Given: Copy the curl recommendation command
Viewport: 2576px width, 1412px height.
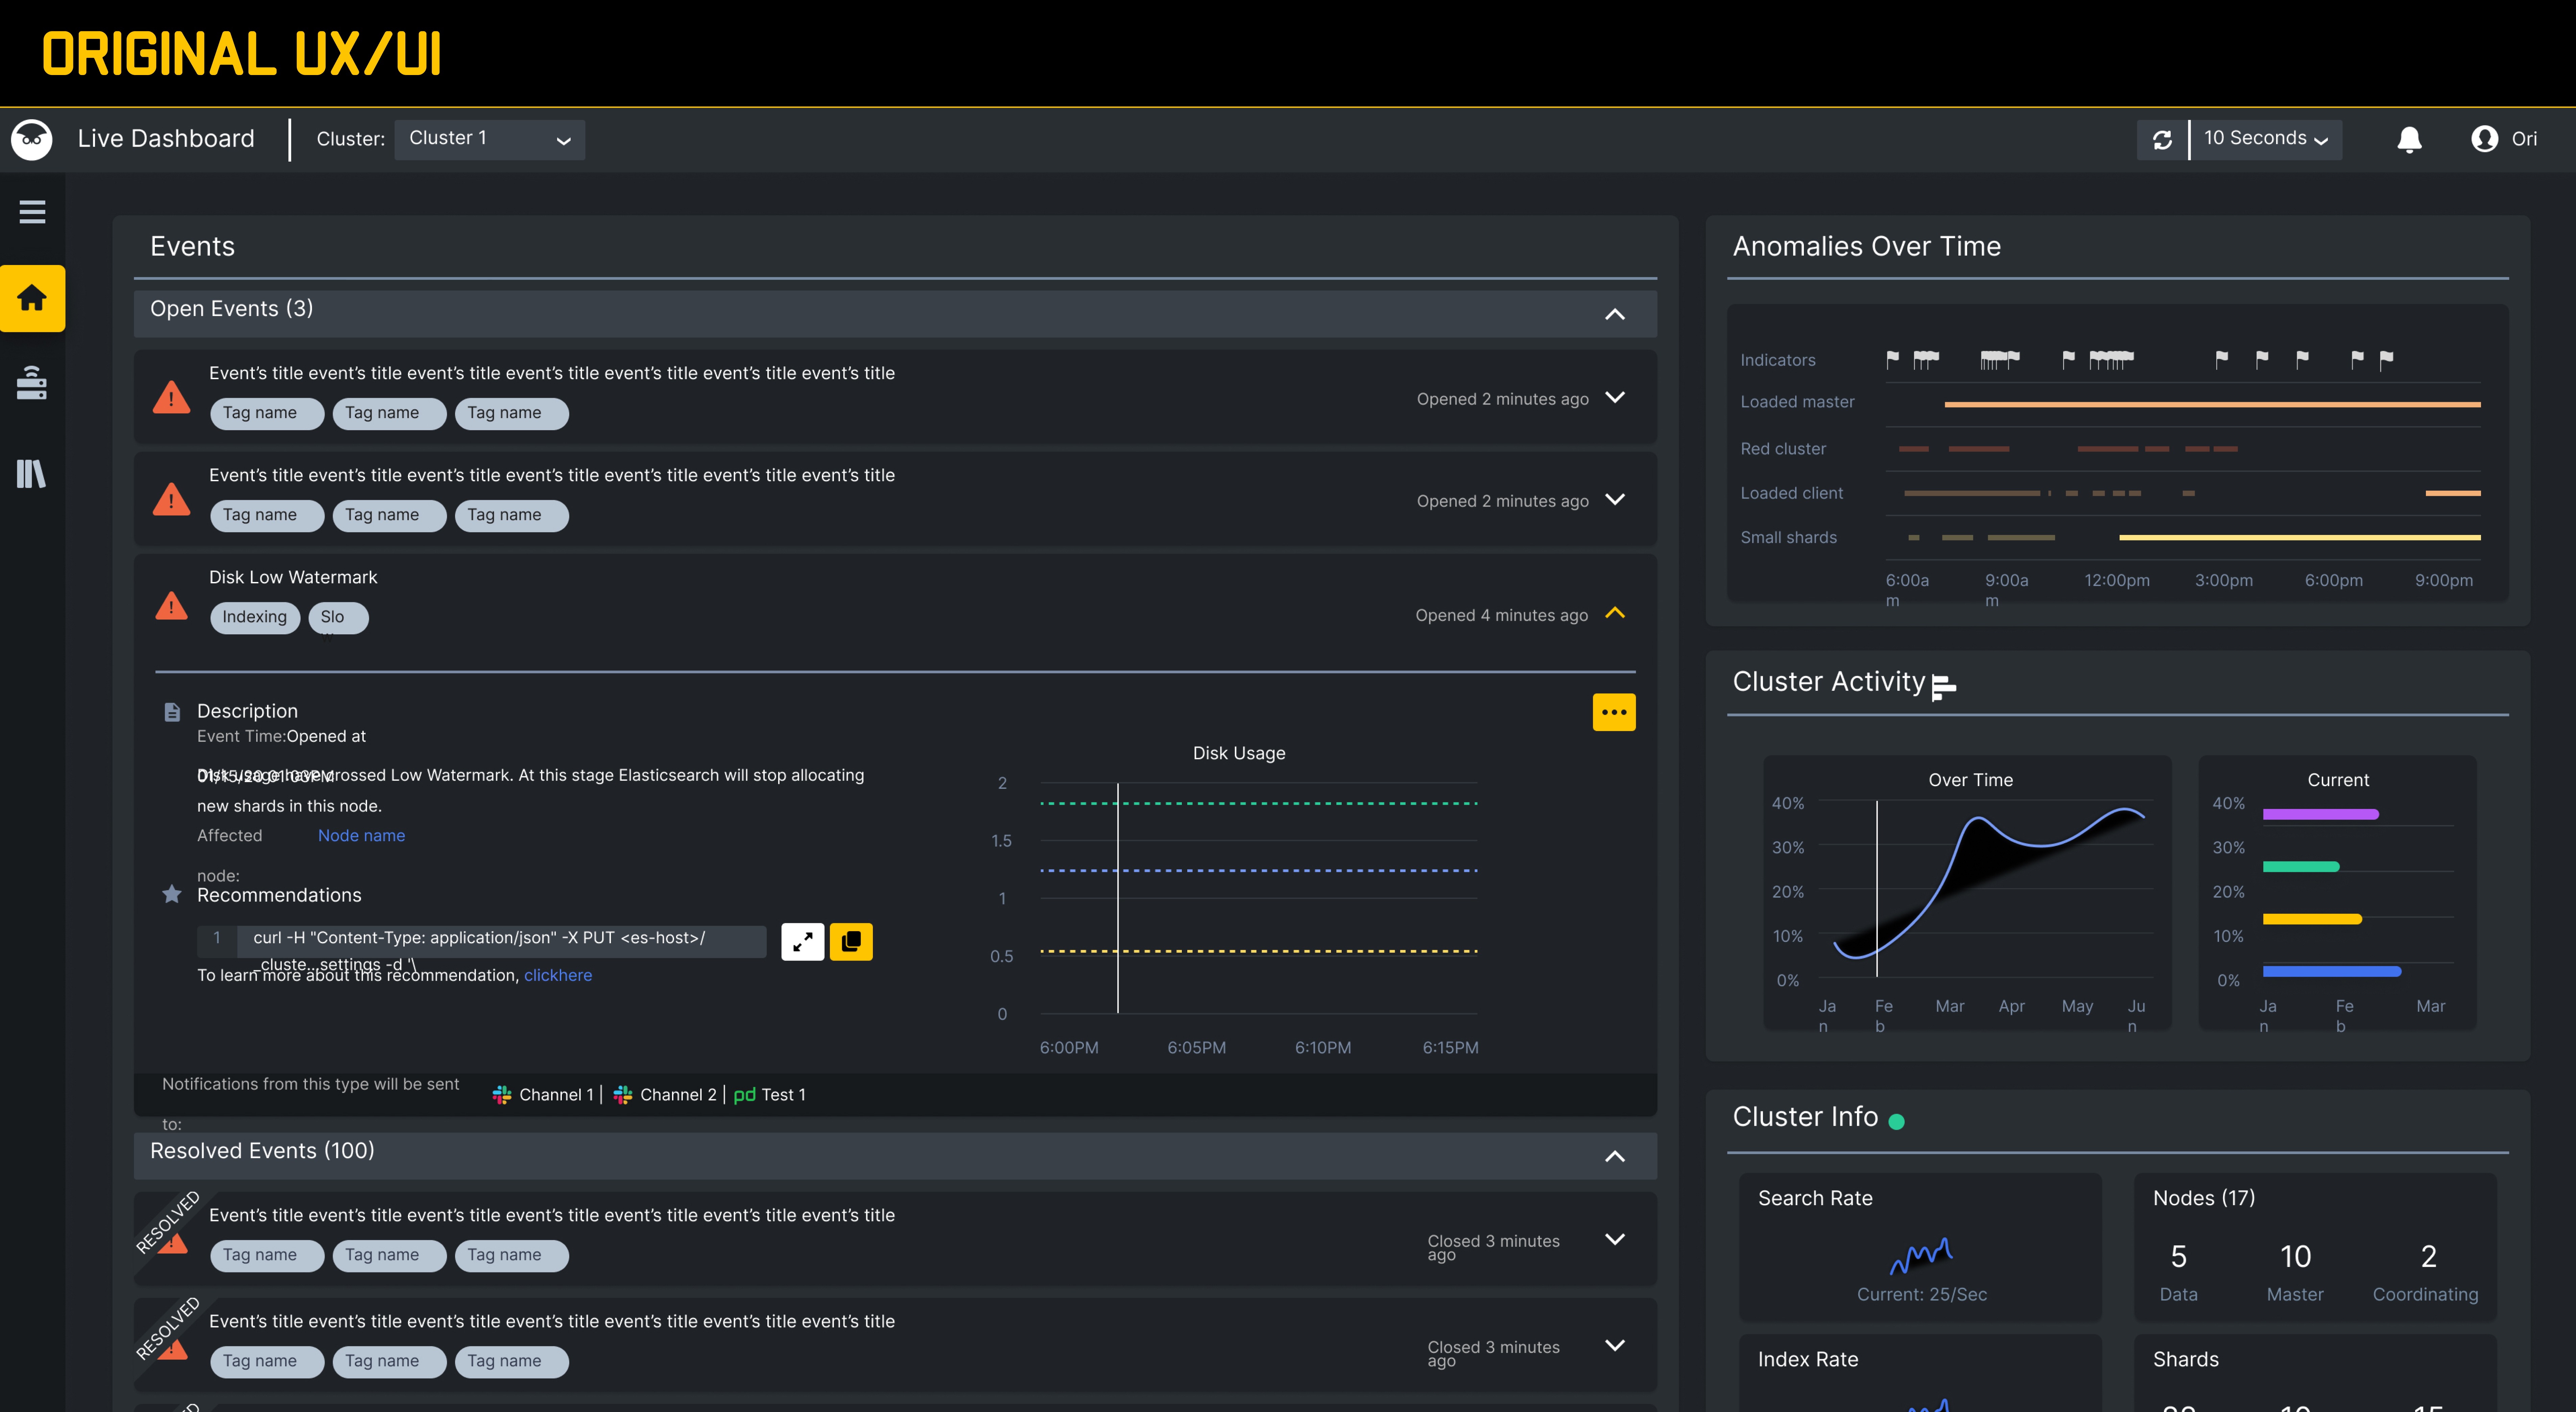Looking at the screenshot, I should click(x=851, y=941).
